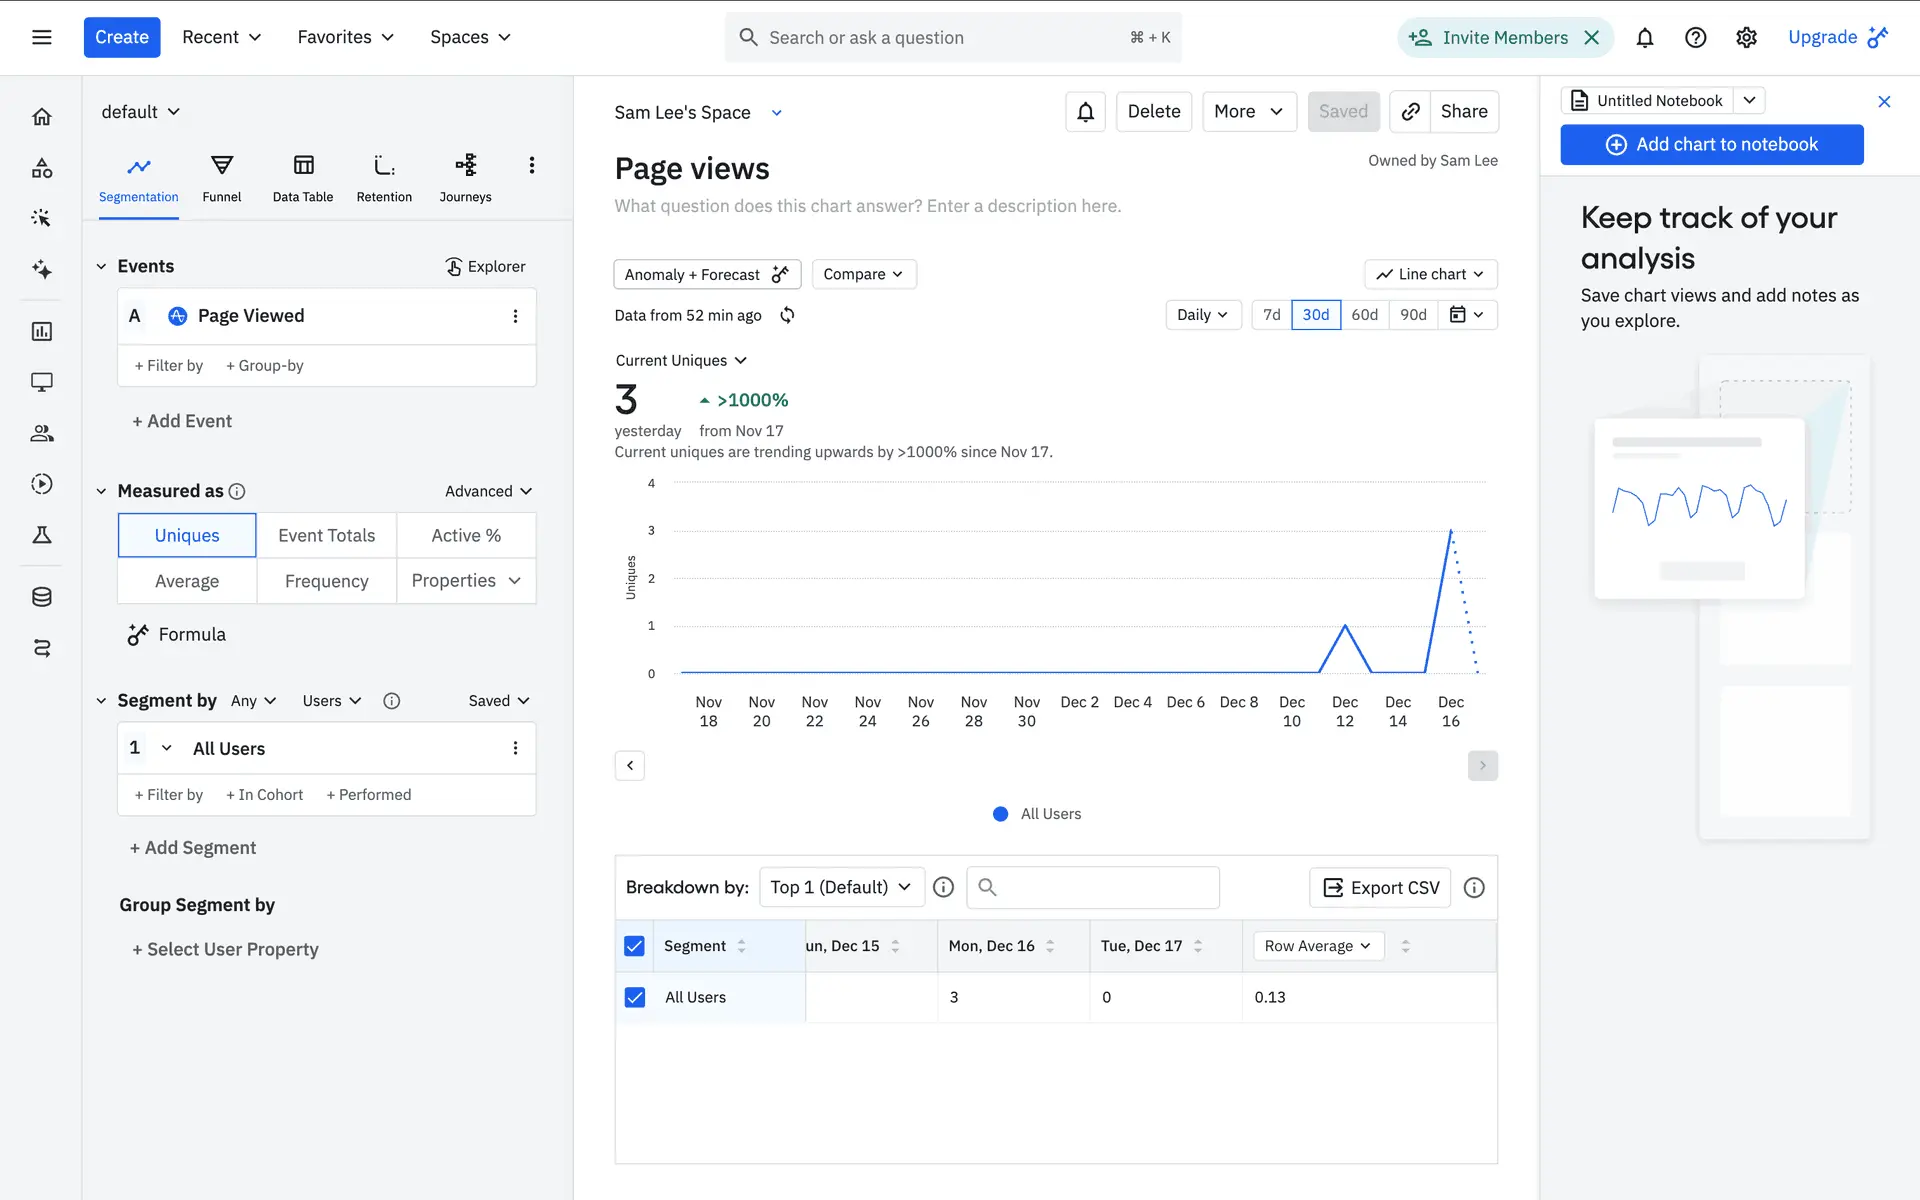Viewport: 1920px width, 1200px height.
Task: Open the Spaces menu
Action: 470,38
